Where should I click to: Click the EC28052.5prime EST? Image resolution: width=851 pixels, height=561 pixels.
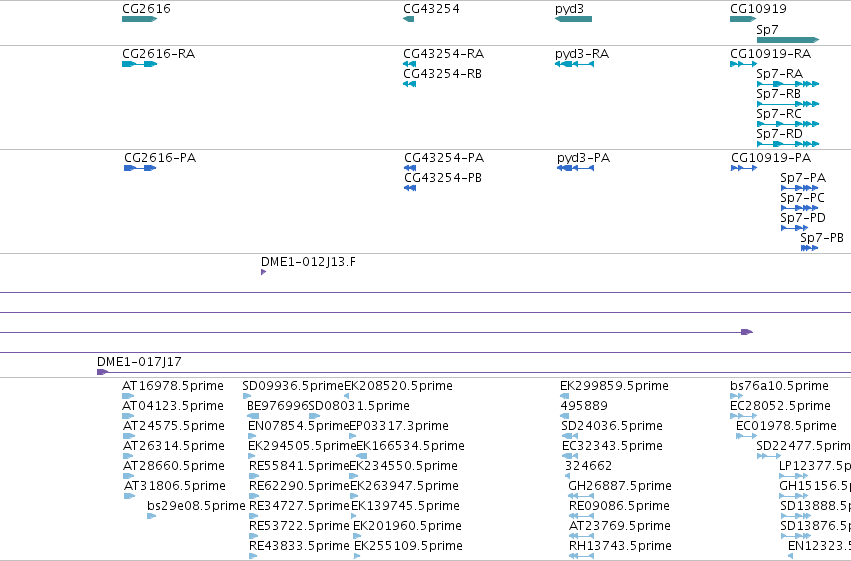(x=743, y=416)
